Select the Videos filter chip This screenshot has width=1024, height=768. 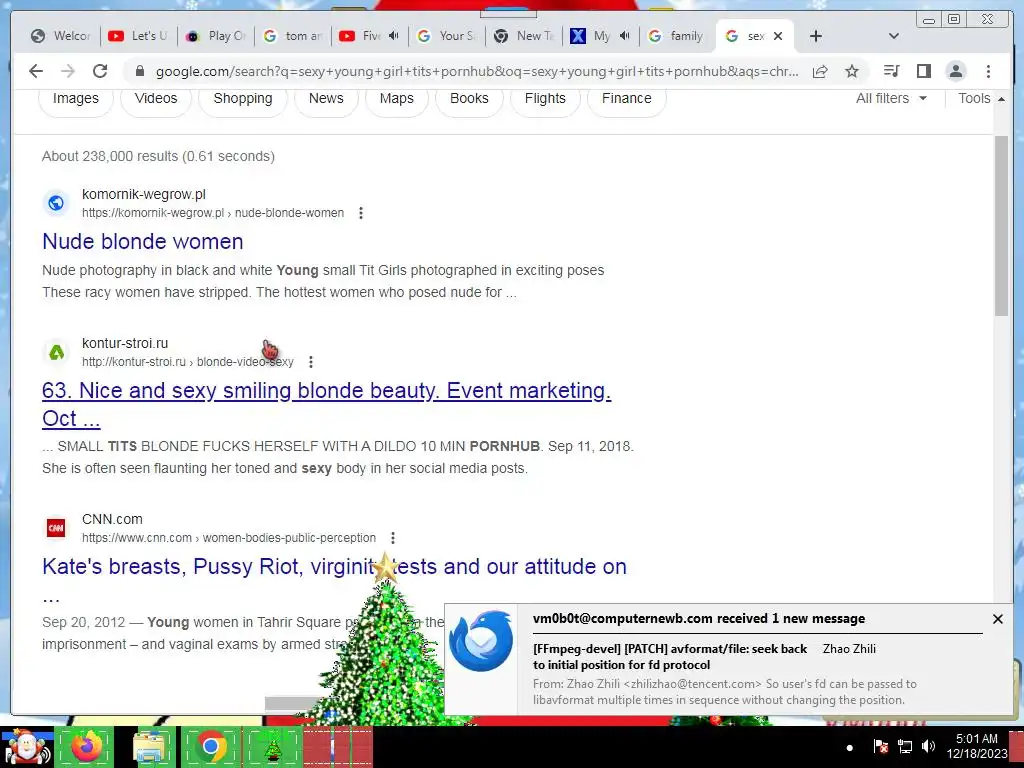[156, 99]
